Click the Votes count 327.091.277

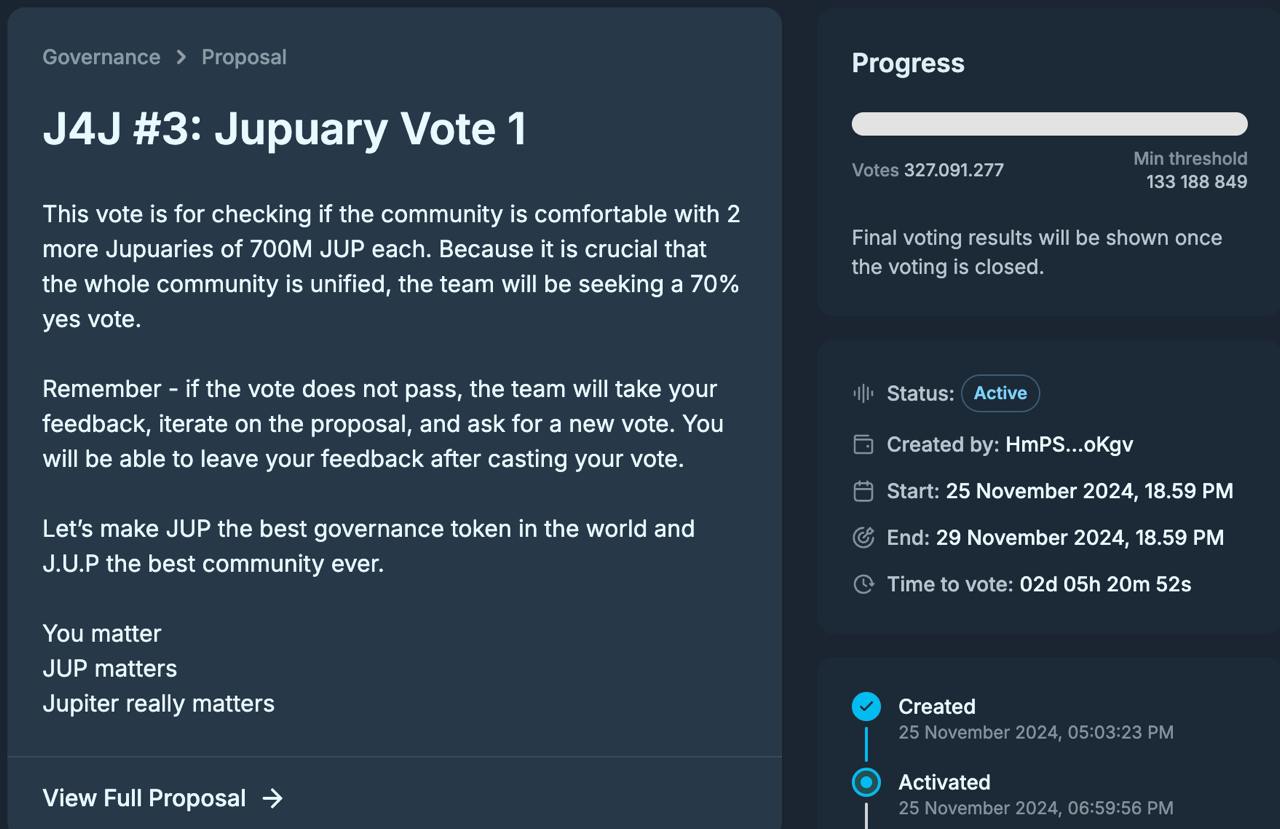click(x=954, y=170)
